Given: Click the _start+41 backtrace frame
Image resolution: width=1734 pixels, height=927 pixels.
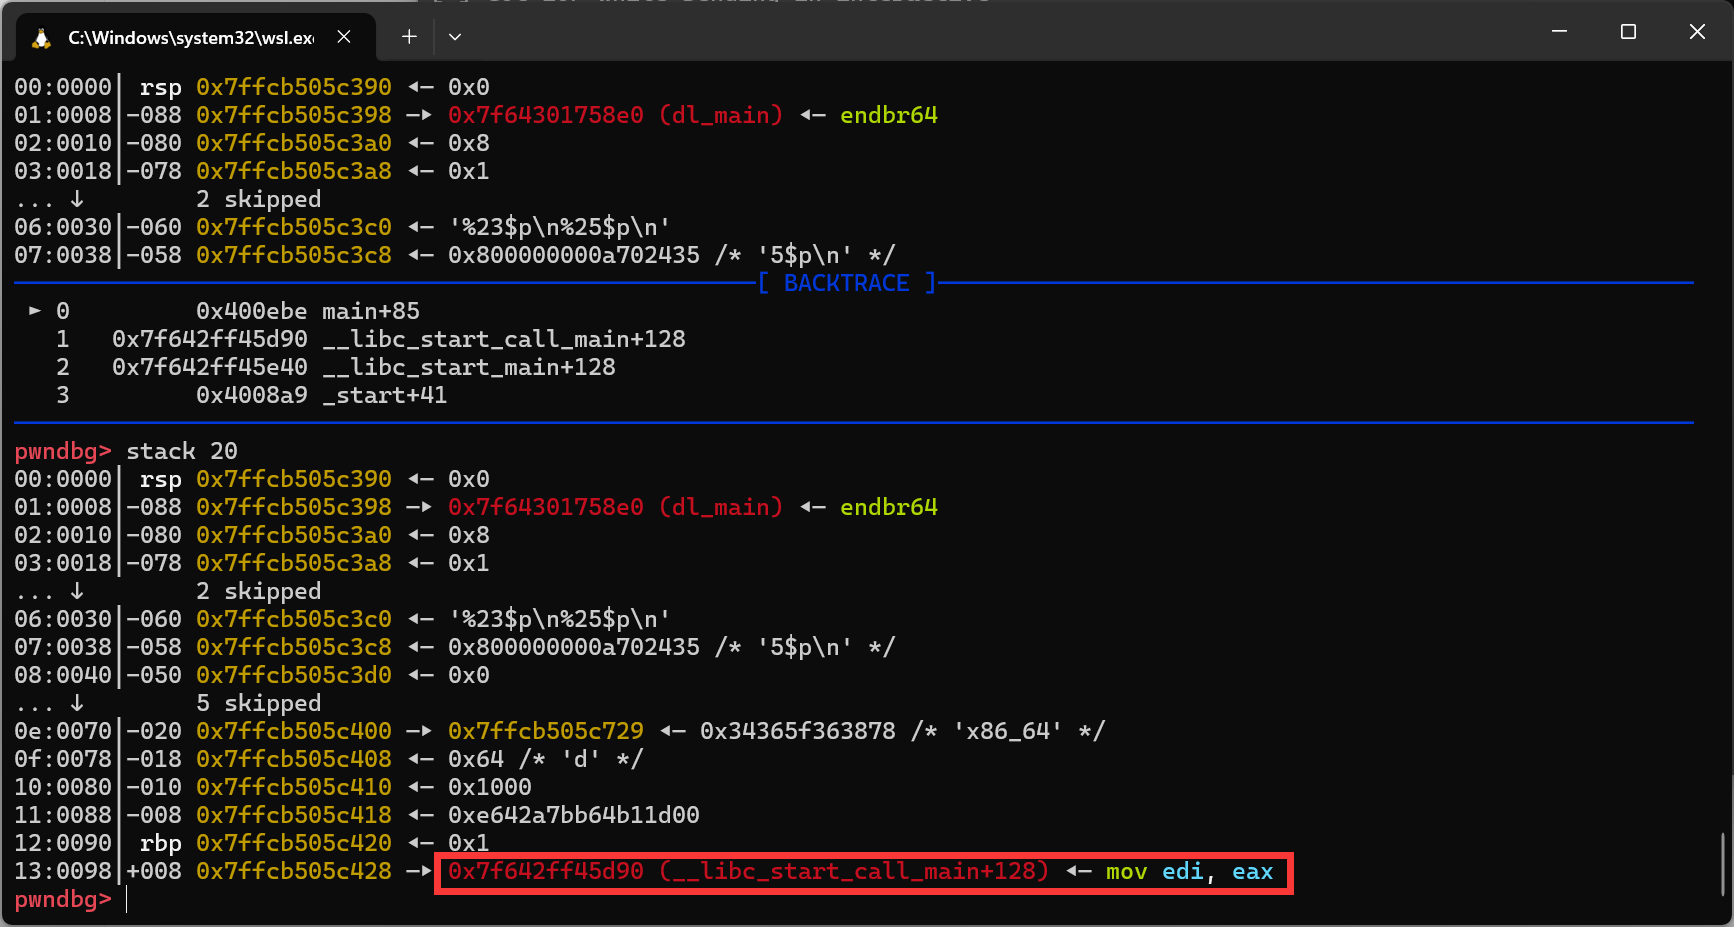Looking at the screenshot, I should (391, 395).
